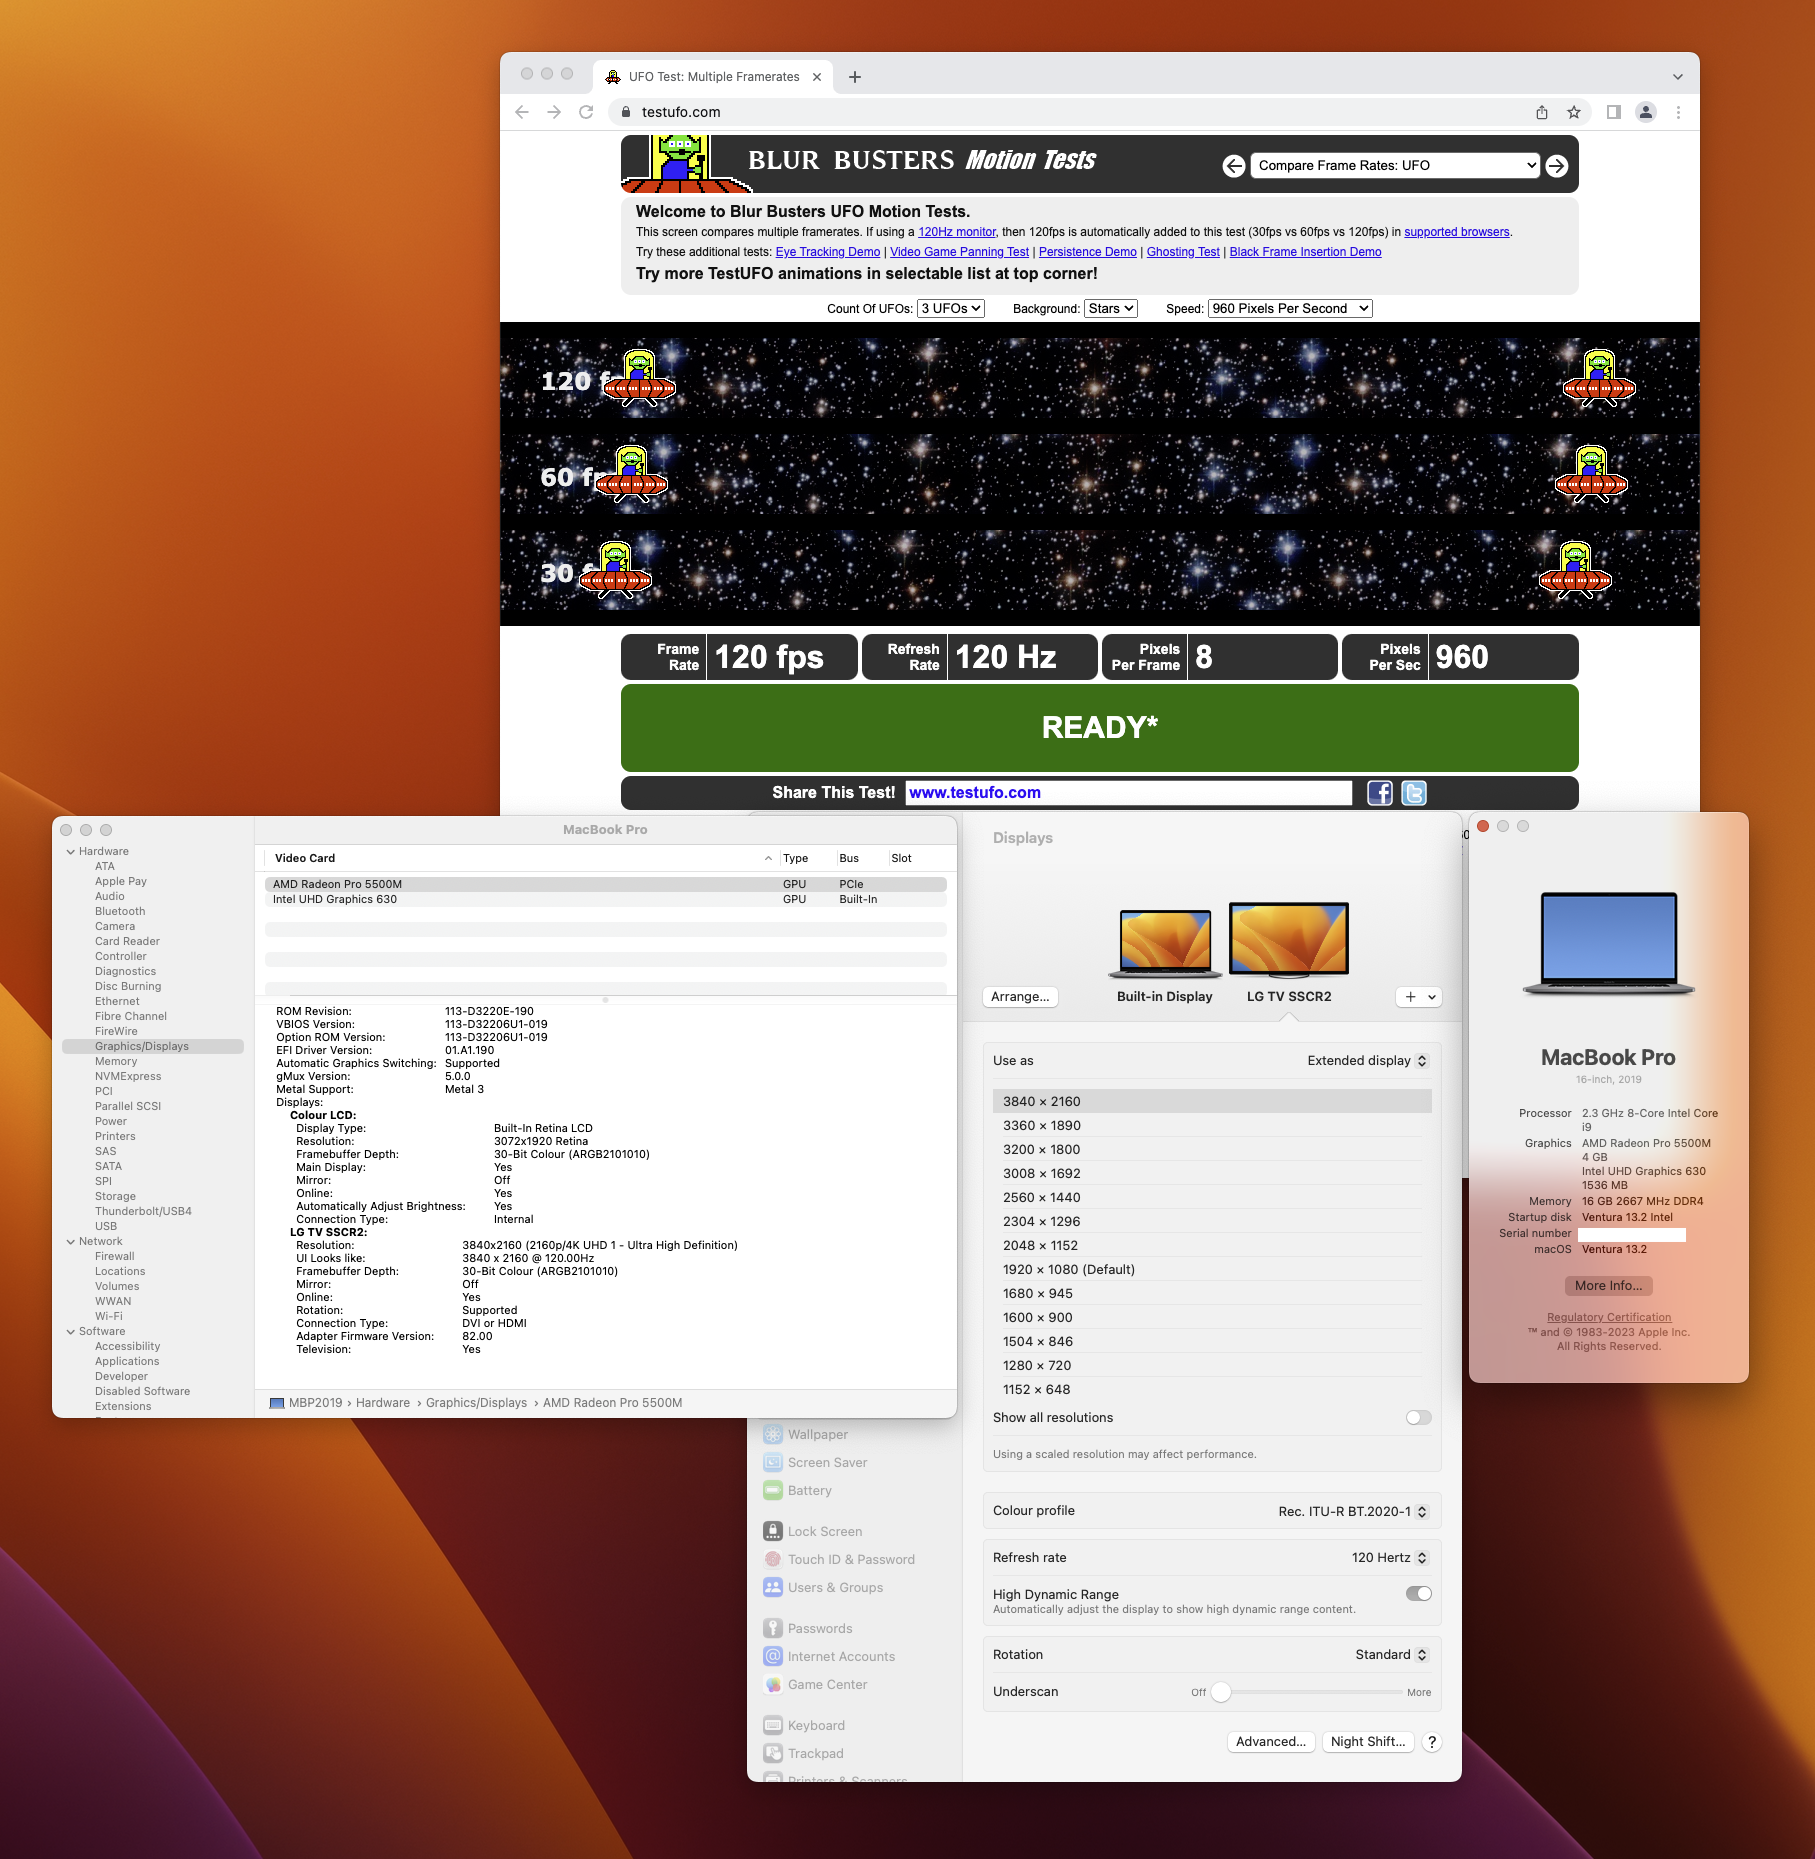The height and width of the screenshot is (1859, 1815).
Task: Select the 2560 × 1440 resolution
Action: pos(1212,1198)
